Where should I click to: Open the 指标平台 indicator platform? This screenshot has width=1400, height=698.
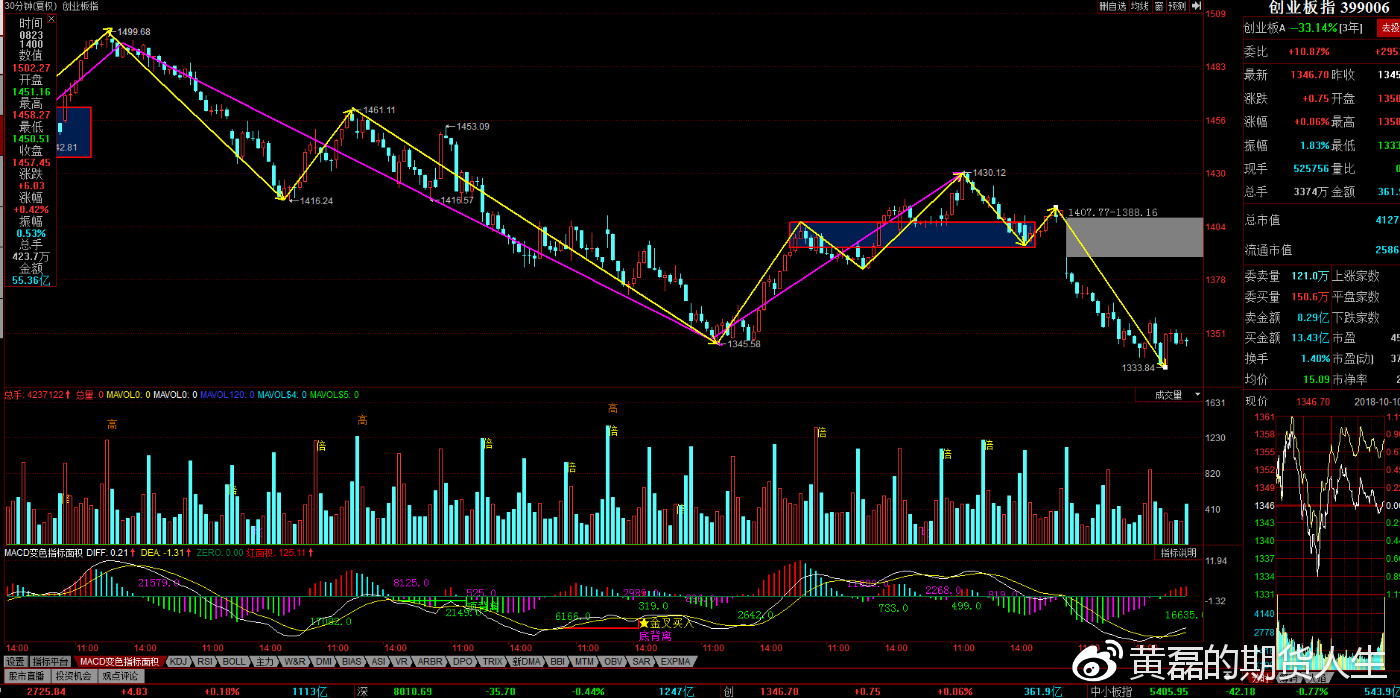[51, 661]
